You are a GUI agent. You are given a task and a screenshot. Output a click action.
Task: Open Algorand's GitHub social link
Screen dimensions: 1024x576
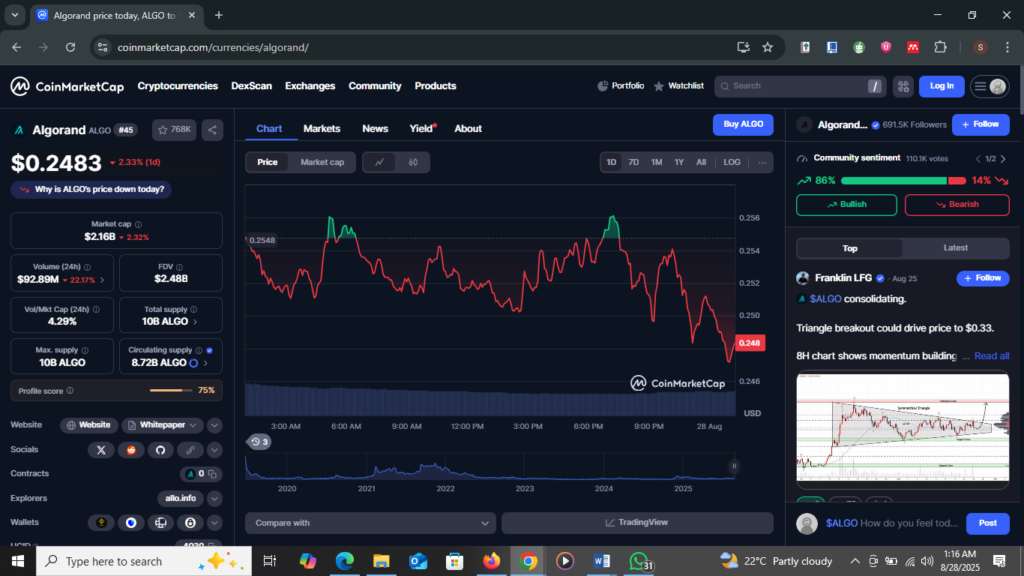[161, 450]
